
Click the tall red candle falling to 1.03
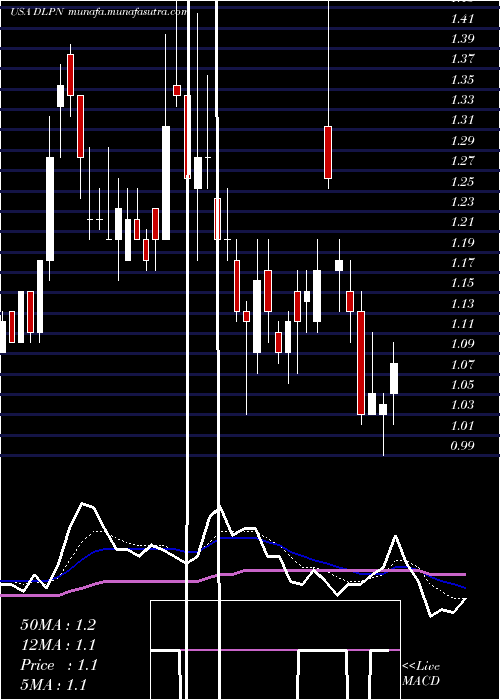[x=361, y=363]
